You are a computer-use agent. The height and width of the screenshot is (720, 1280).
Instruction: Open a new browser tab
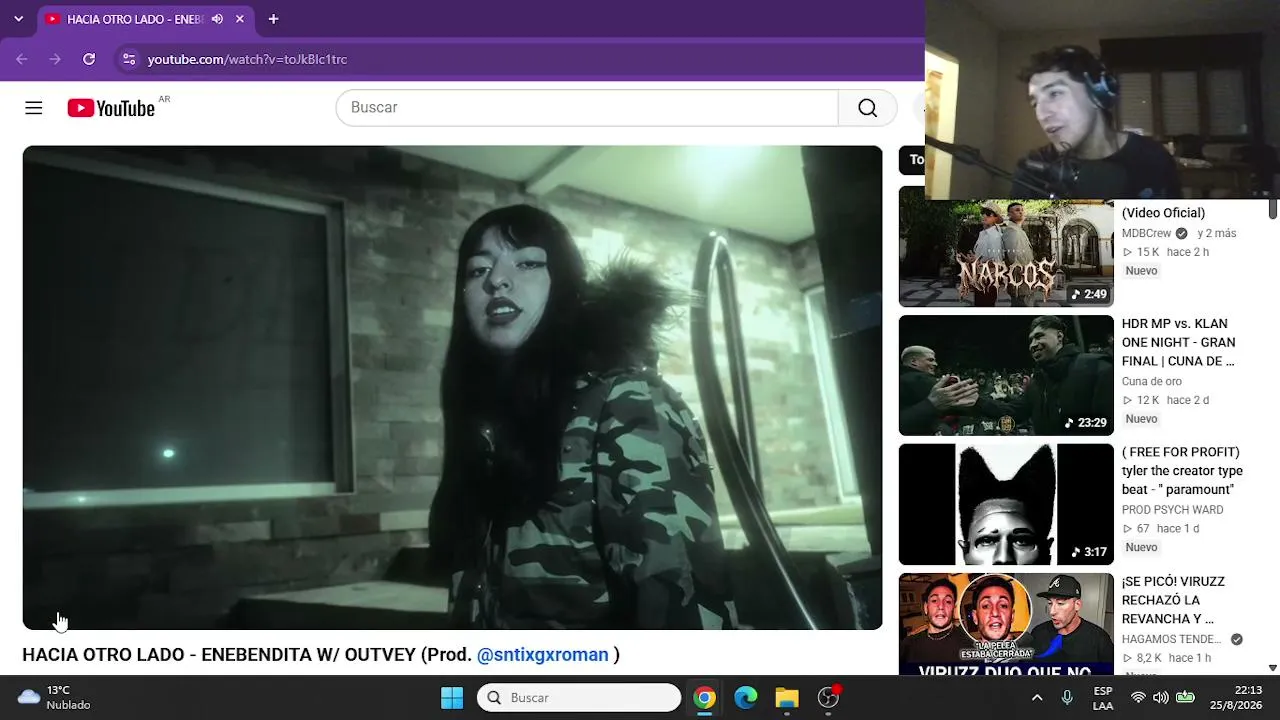[x=273, y=19]
